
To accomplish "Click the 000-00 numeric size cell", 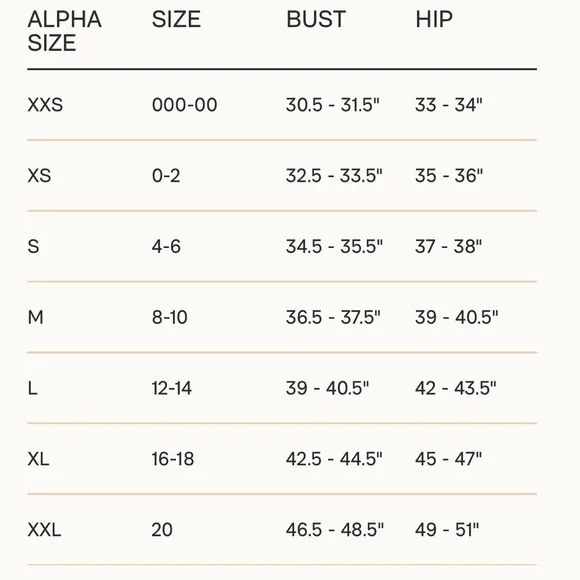I will coord(184,105).
